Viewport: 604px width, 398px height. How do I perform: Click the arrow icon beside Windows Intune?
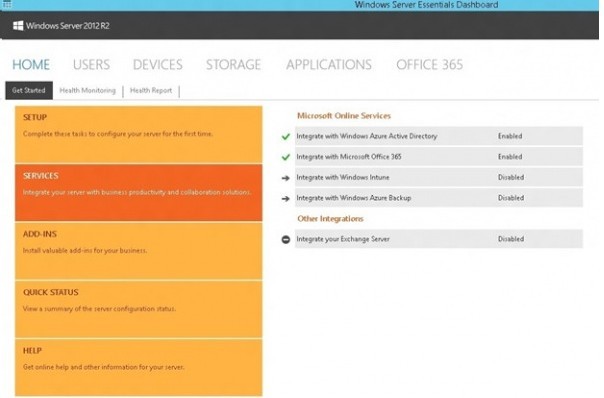pos(285,178)
